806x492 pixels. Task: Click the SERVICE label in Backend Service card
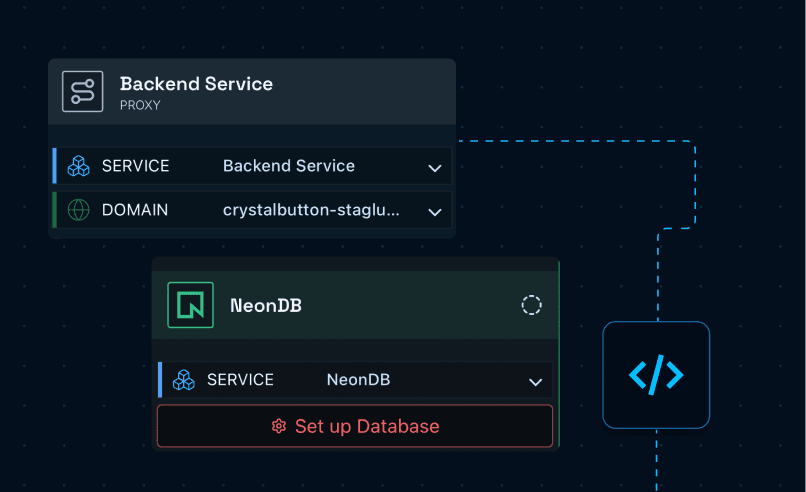135,166
